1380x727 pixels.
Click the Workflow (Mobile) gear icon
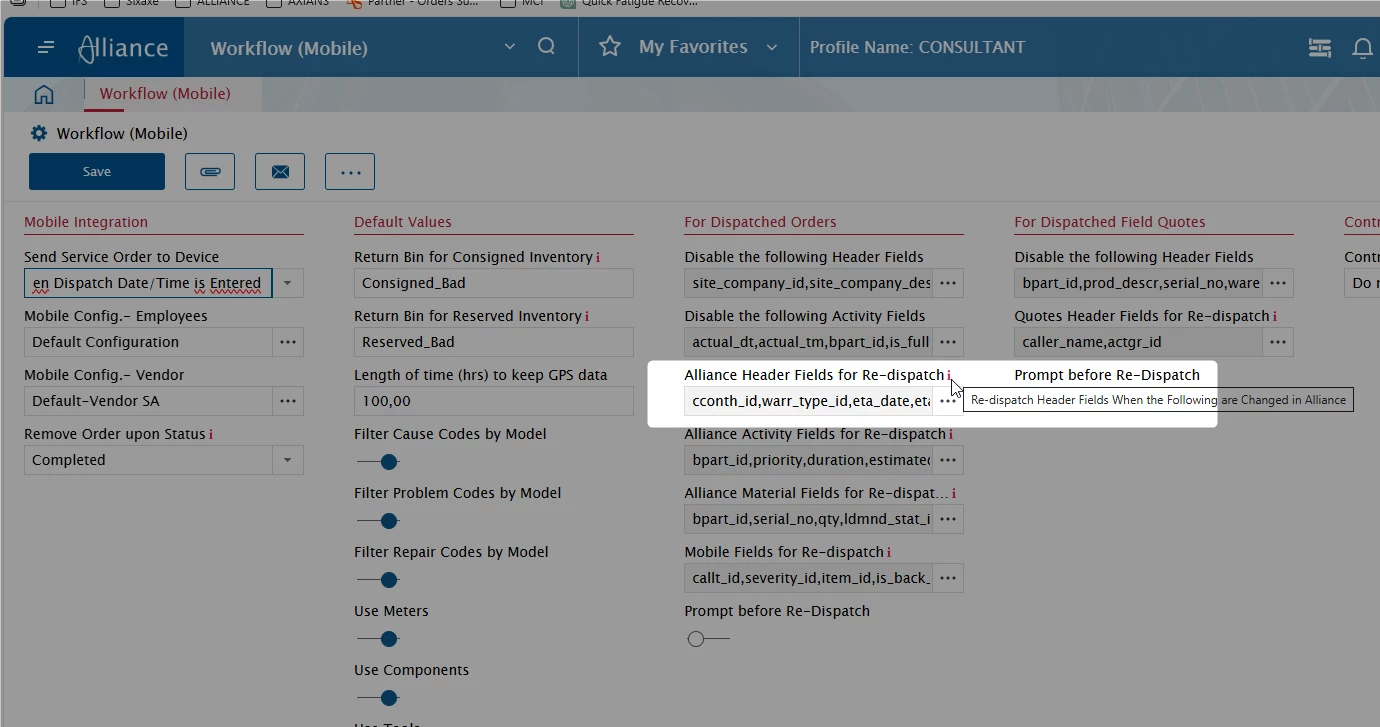tap(39, 133)
